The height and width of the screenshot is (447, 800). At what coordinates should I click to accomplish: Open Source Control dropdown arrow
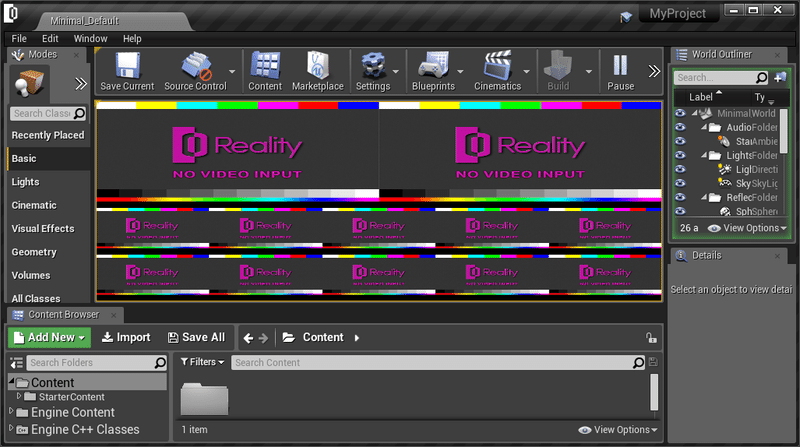pos(232,71)
